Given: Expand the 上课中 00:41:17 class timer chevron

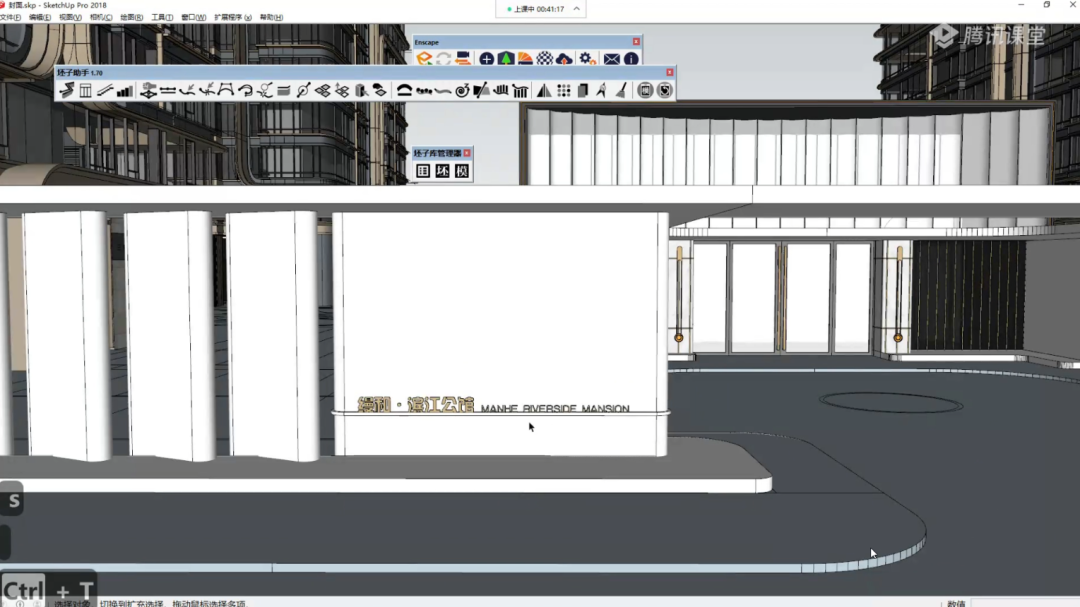Looking at the screenshot, I should pyautogui.click(x=577, y=9).
